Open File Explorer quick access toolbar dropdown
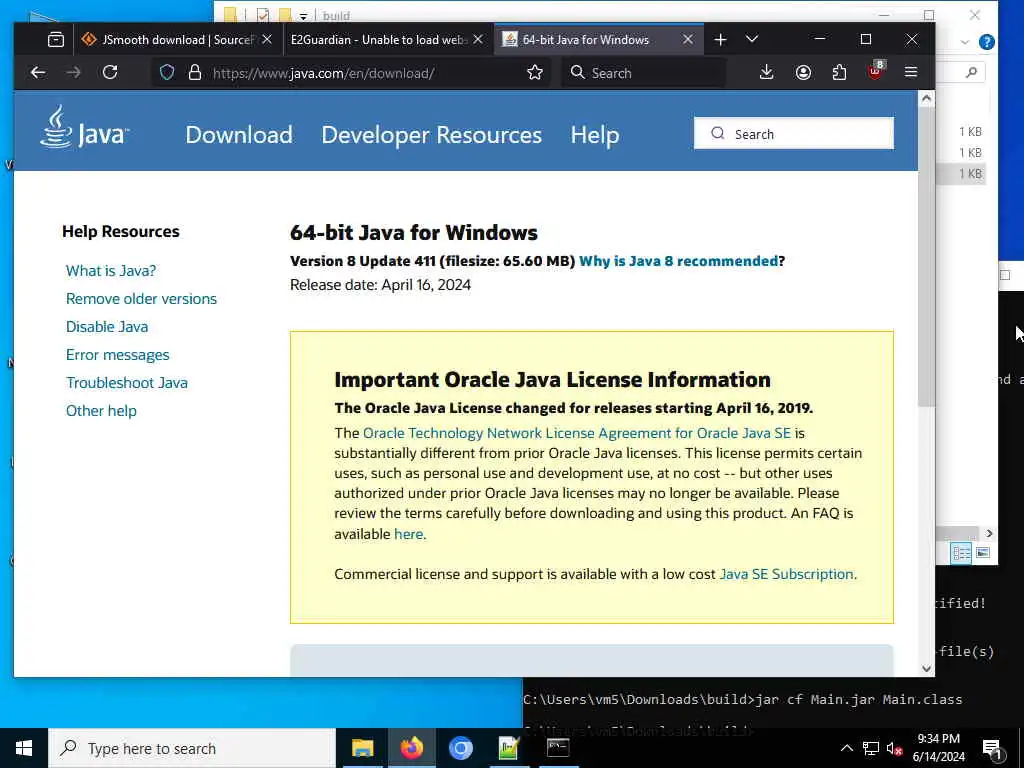 (x=303, y=16)
